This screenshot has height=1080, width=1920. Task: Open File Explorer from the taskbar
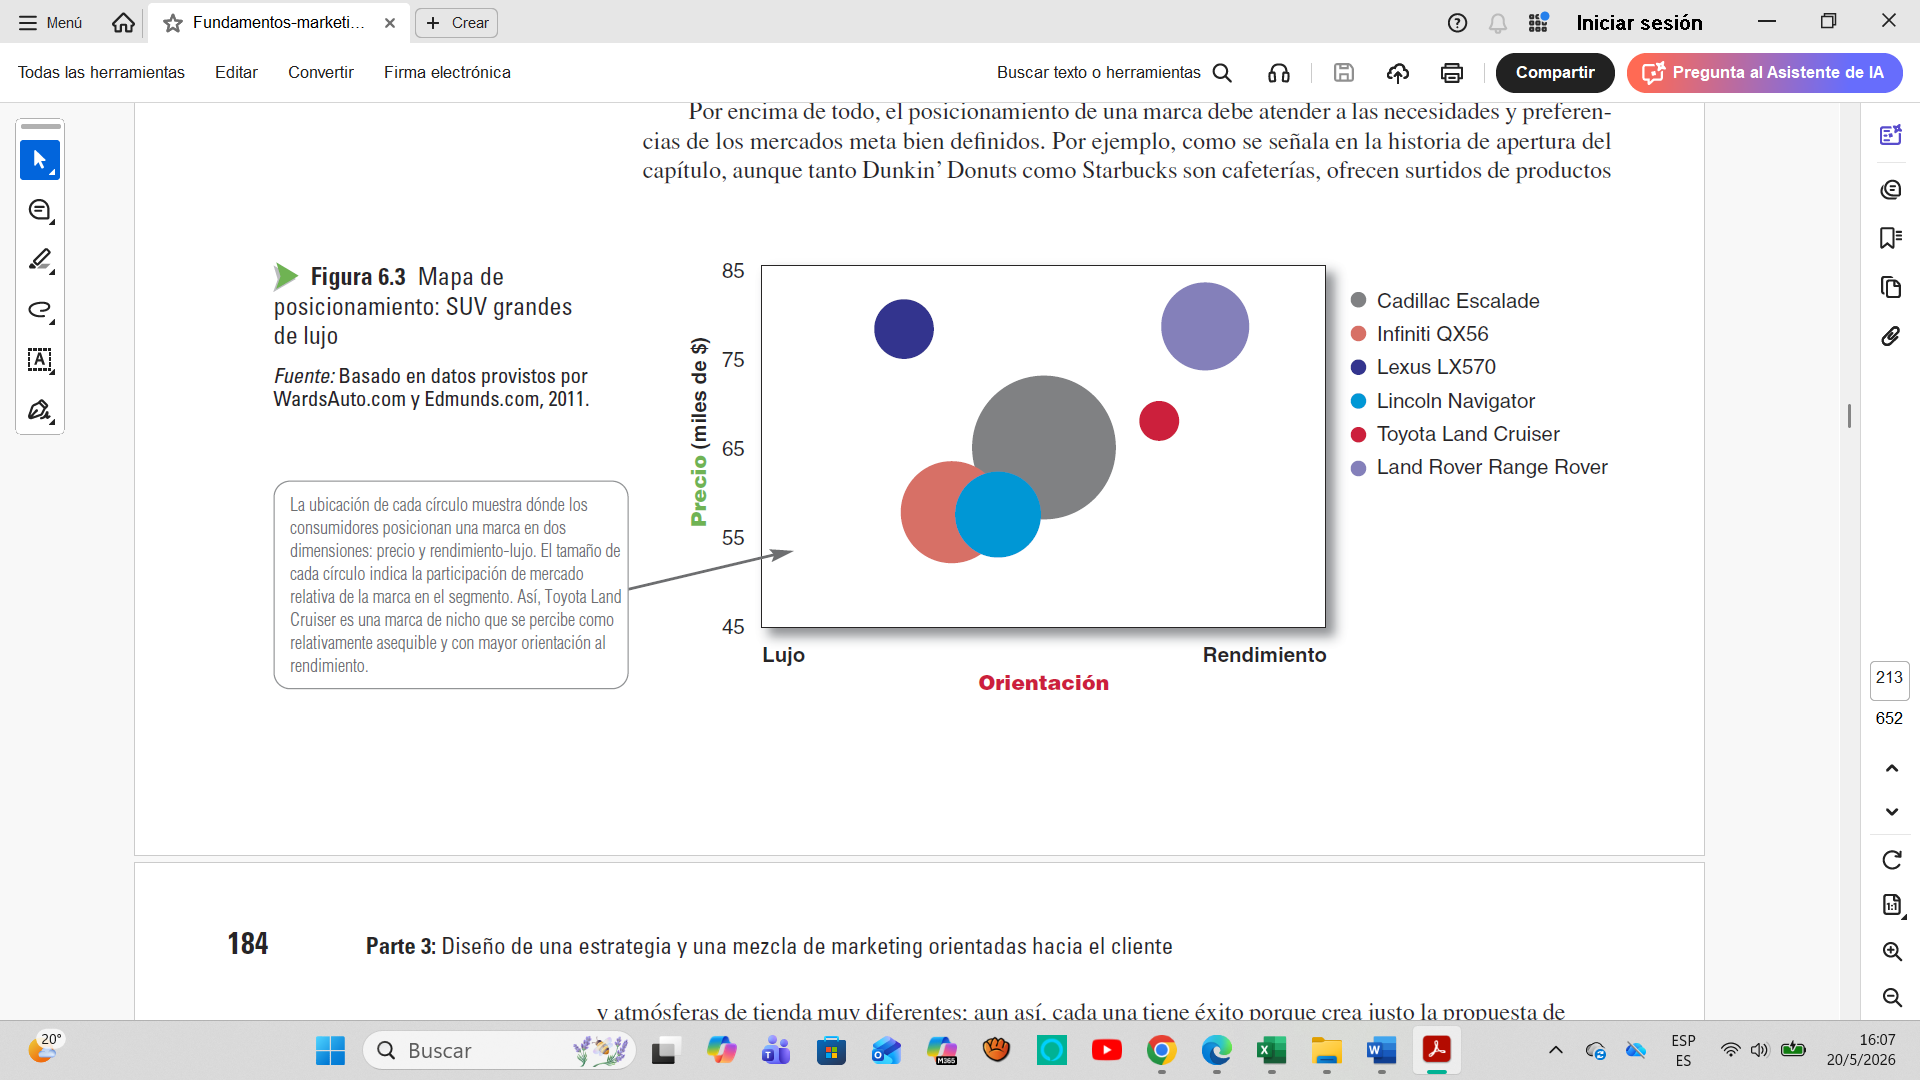[x=1326, y=1051]
